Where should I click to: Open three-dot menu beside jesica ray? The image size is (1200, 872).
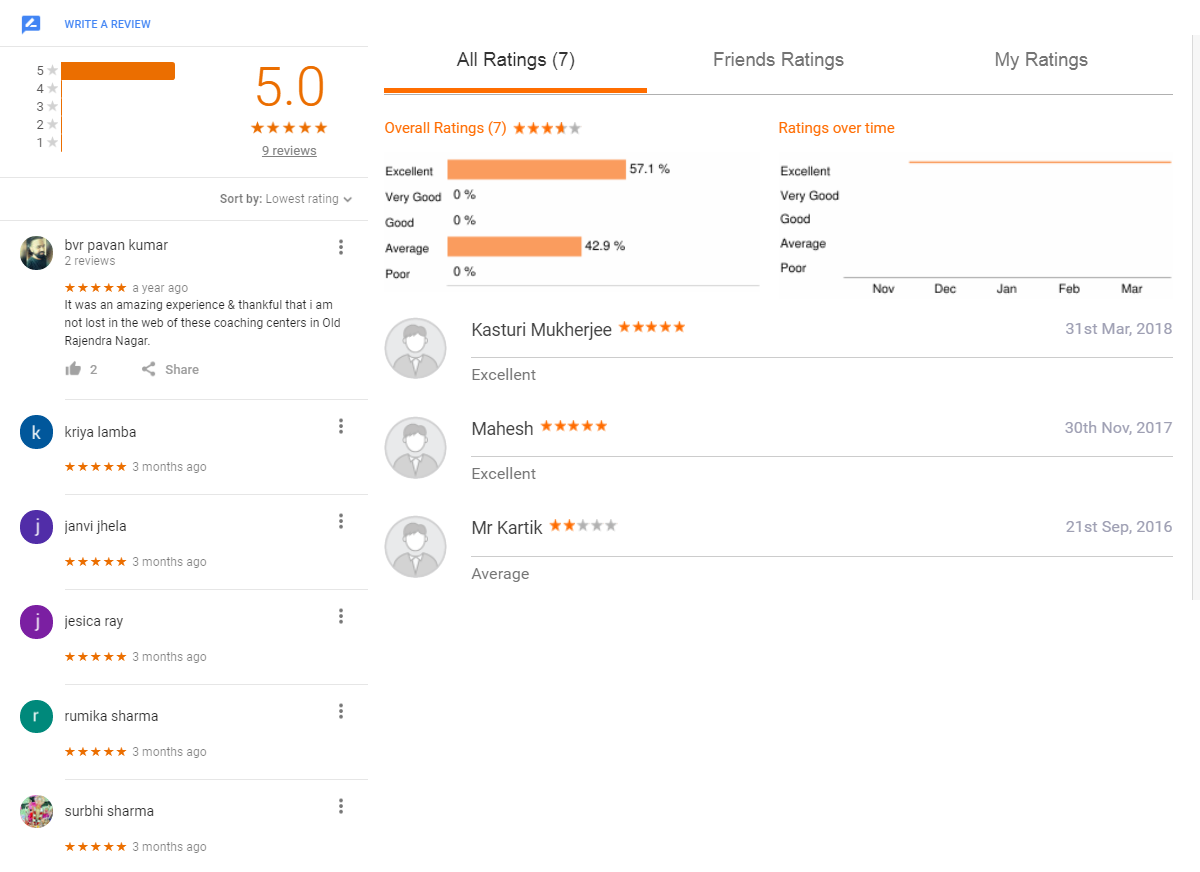341,616
